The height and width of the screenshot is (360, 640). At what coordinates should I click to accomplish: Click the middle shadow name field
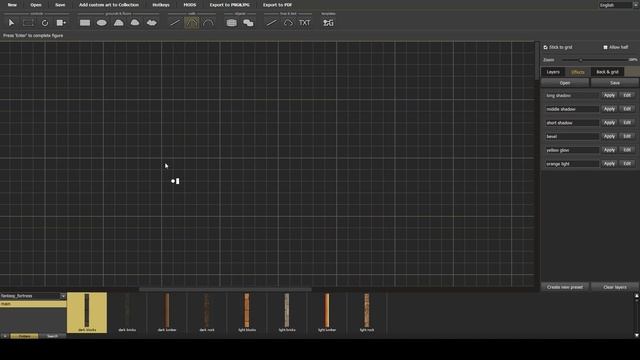(x=572, y=109)
